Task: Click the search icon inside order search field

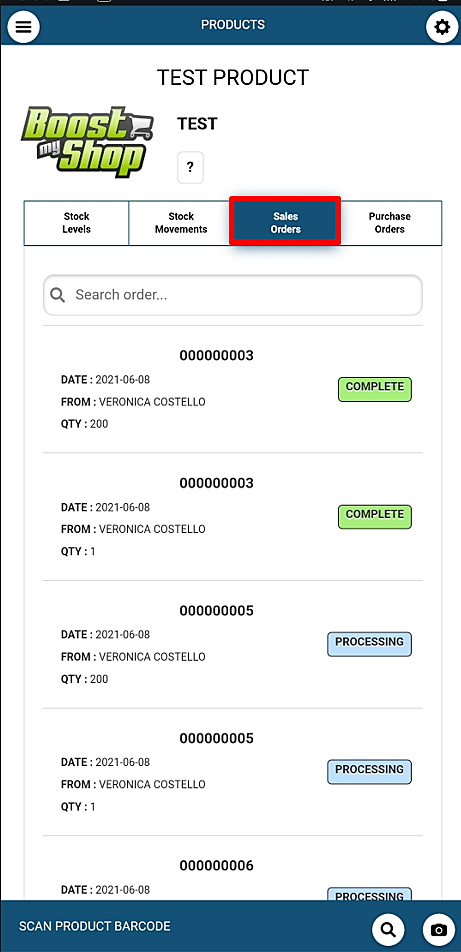Action: tap(58, 295)
